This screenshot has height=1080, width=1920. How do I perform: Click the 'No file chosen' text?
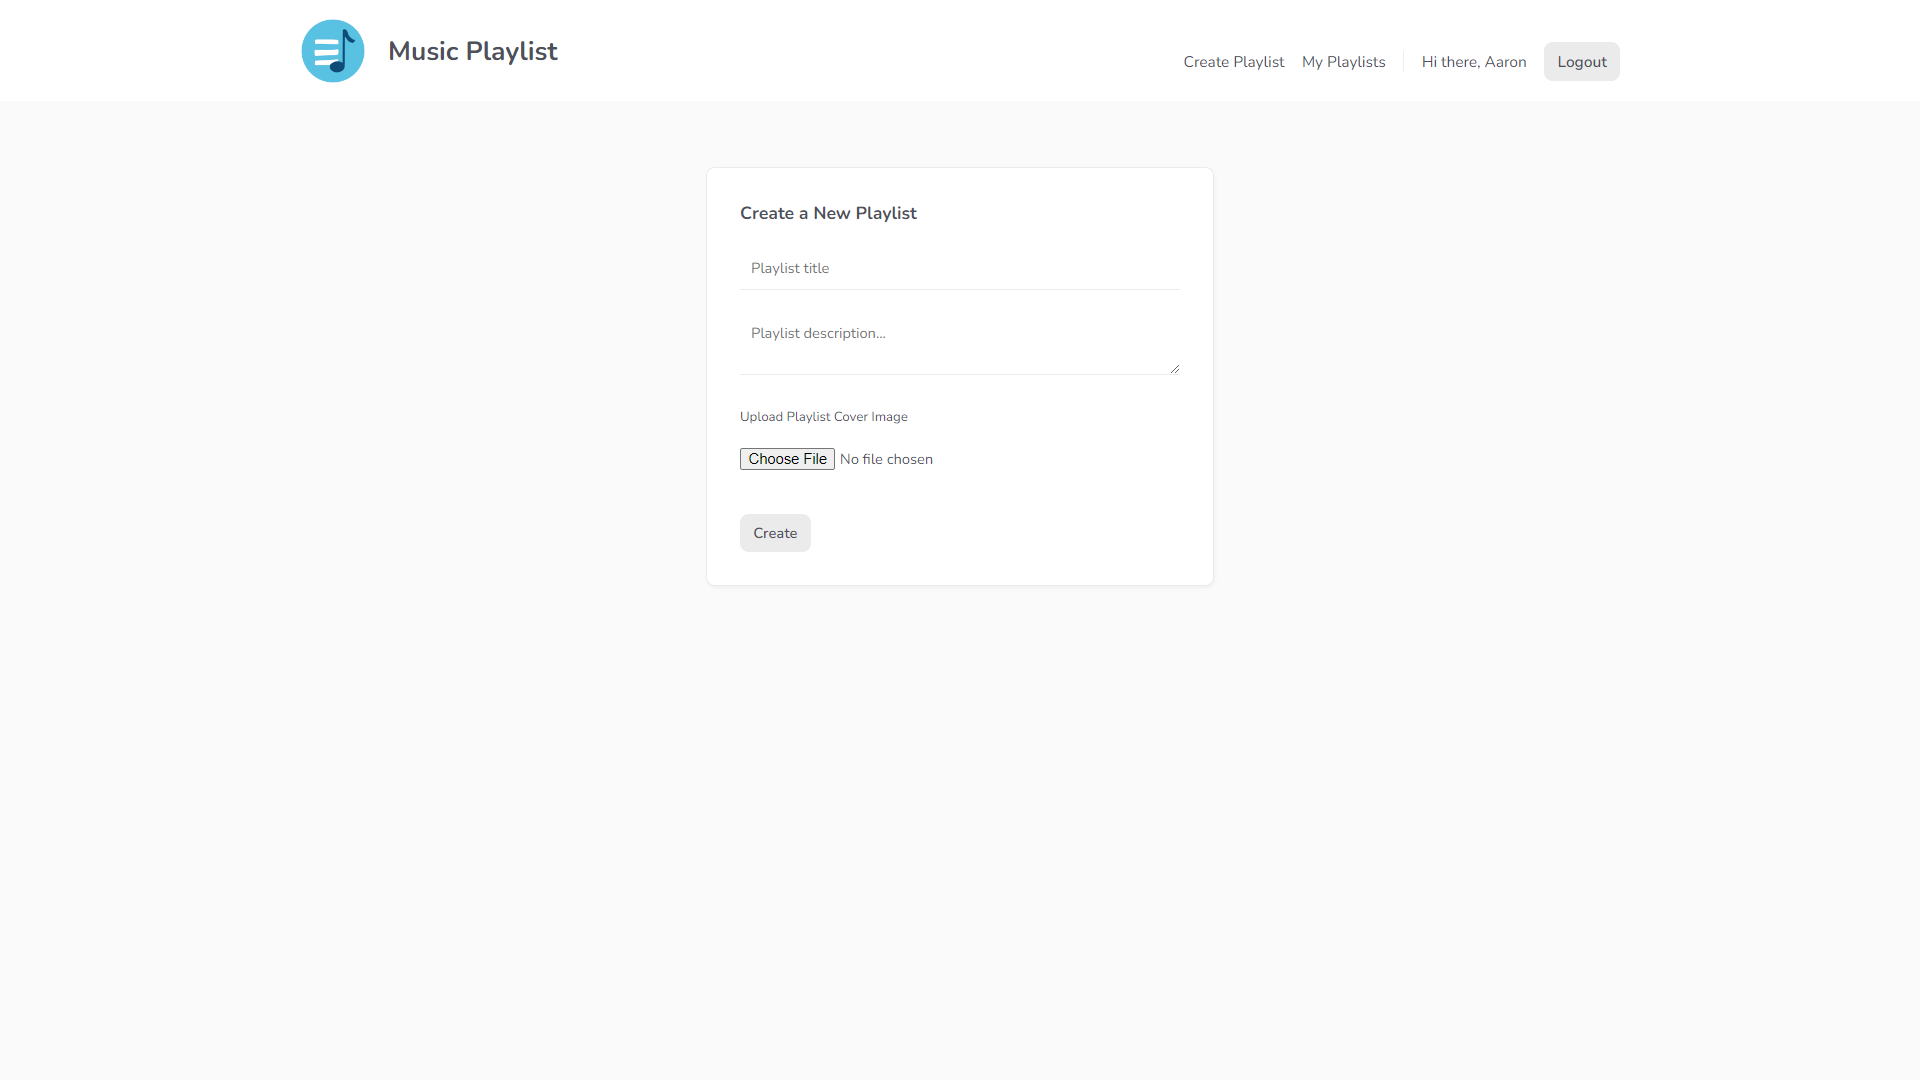[x=886, y=459]
